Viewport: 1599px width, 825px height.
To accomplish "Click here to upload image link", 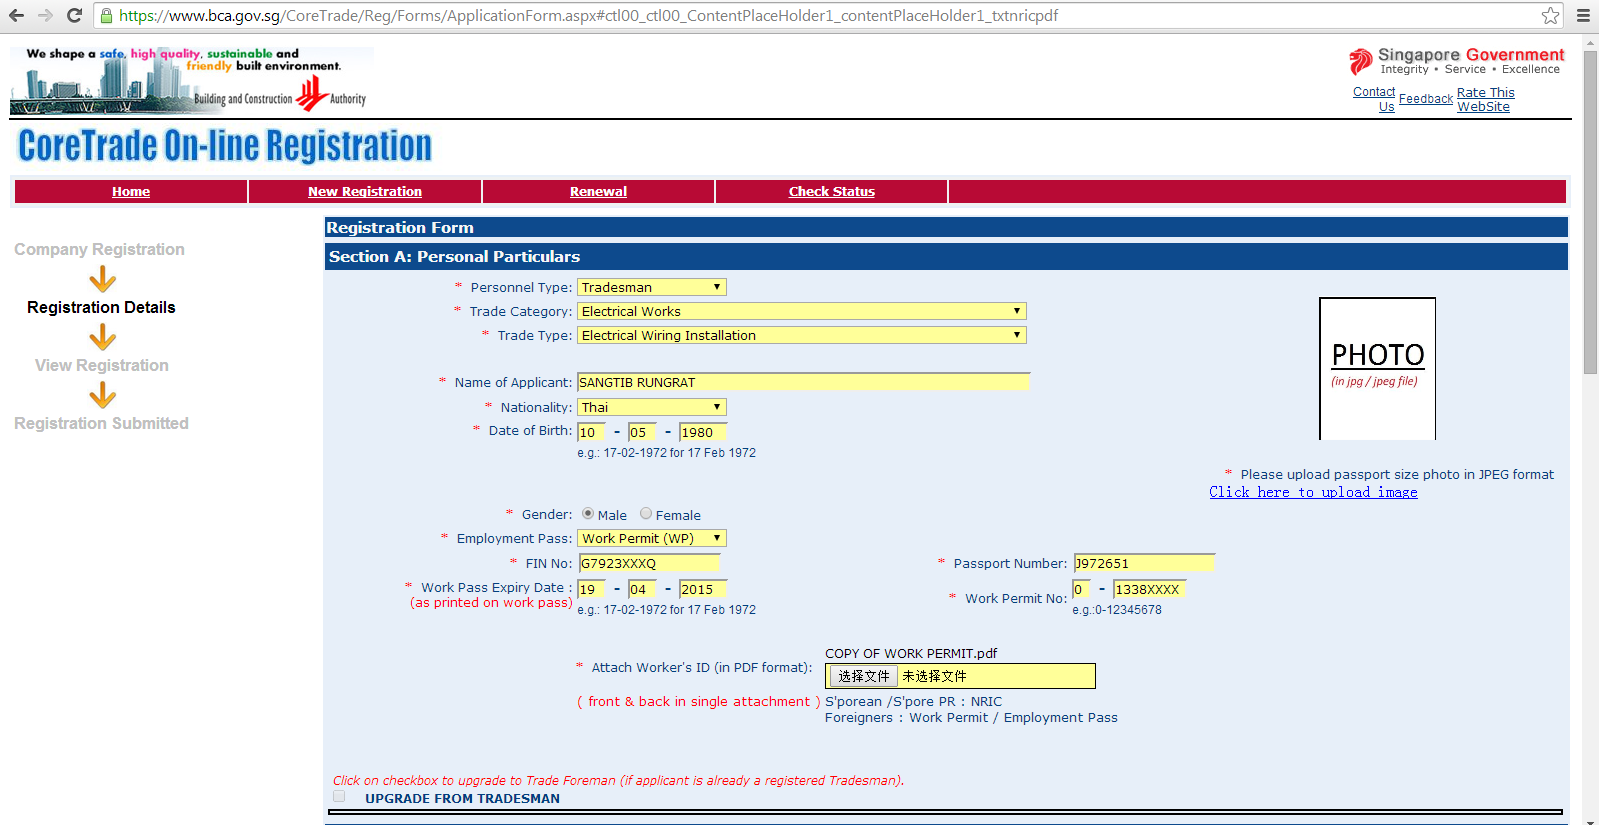I will [1313, 492].
